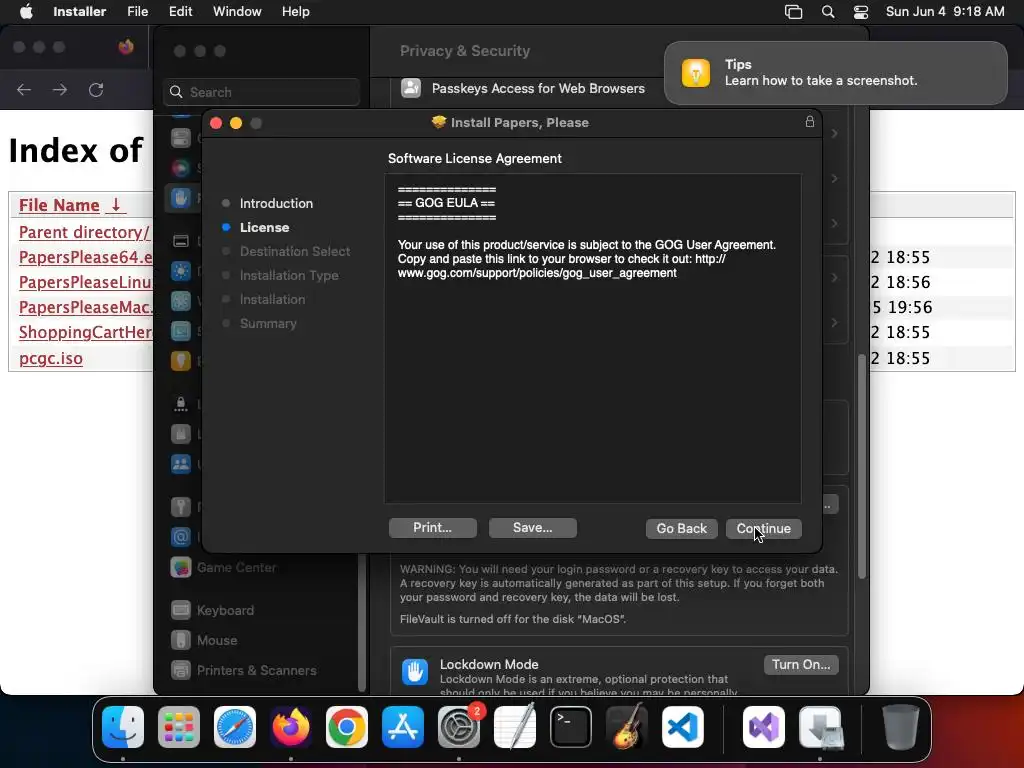Open the PapersPleaseMac file link
This screenshot has height=768, width=1024.
86,308
